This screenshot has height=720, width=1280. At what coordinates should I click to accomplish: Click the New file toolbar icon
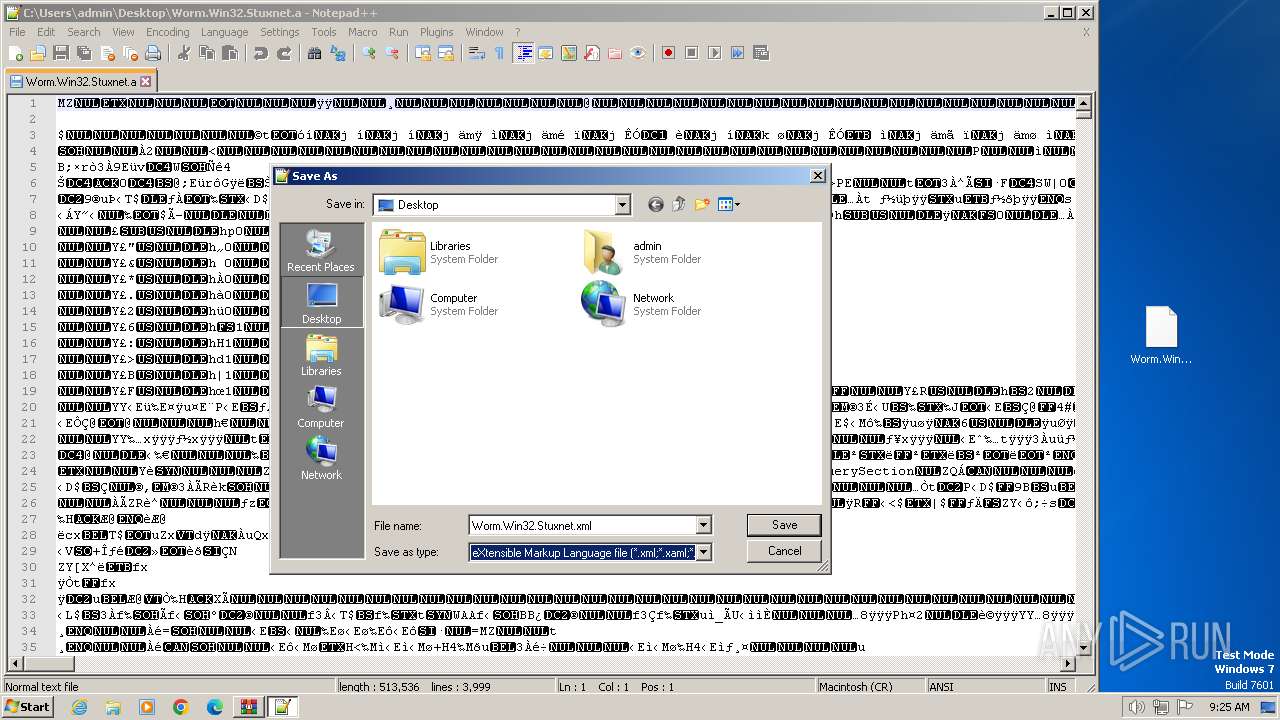pyautogui.click(x=16, y=53)
